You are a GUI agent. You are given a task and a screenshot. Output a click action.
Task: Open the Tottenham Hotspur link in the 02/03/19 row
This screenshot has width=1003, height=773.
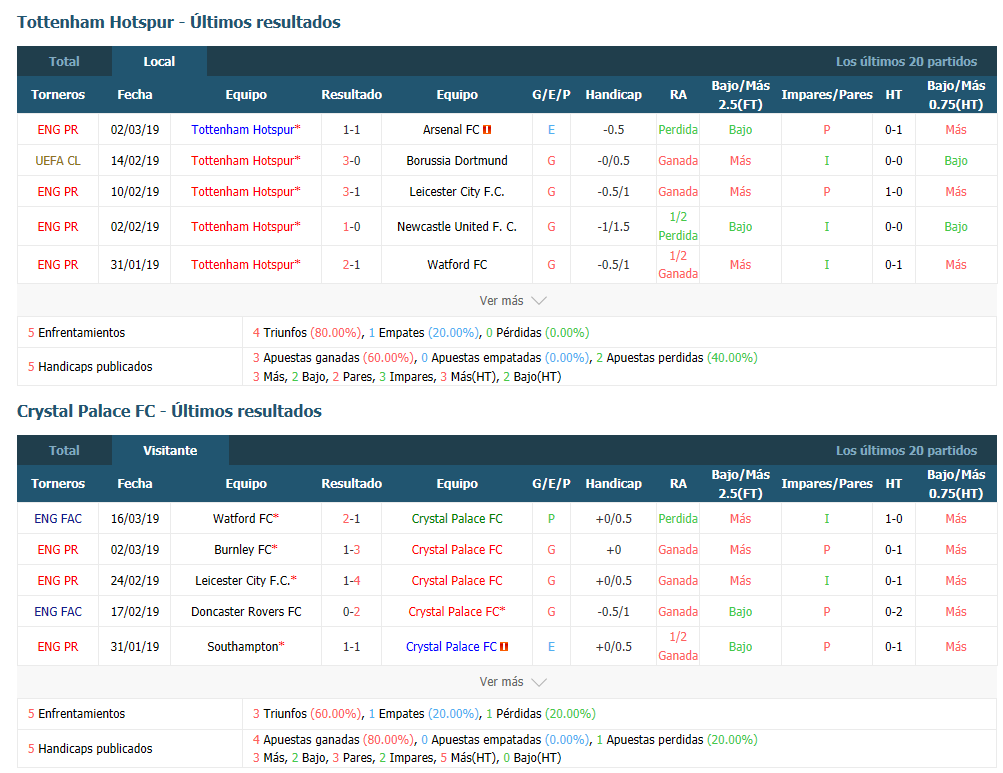point(246,130)
